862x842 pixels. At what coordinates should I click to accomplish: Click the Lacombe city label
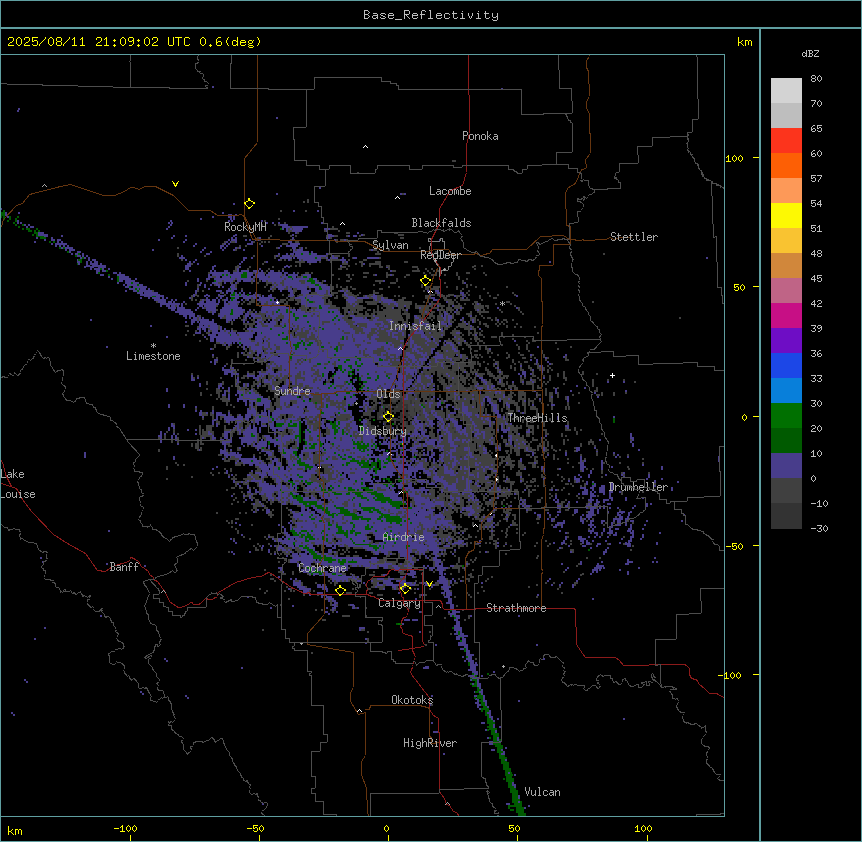pos(450,191)
